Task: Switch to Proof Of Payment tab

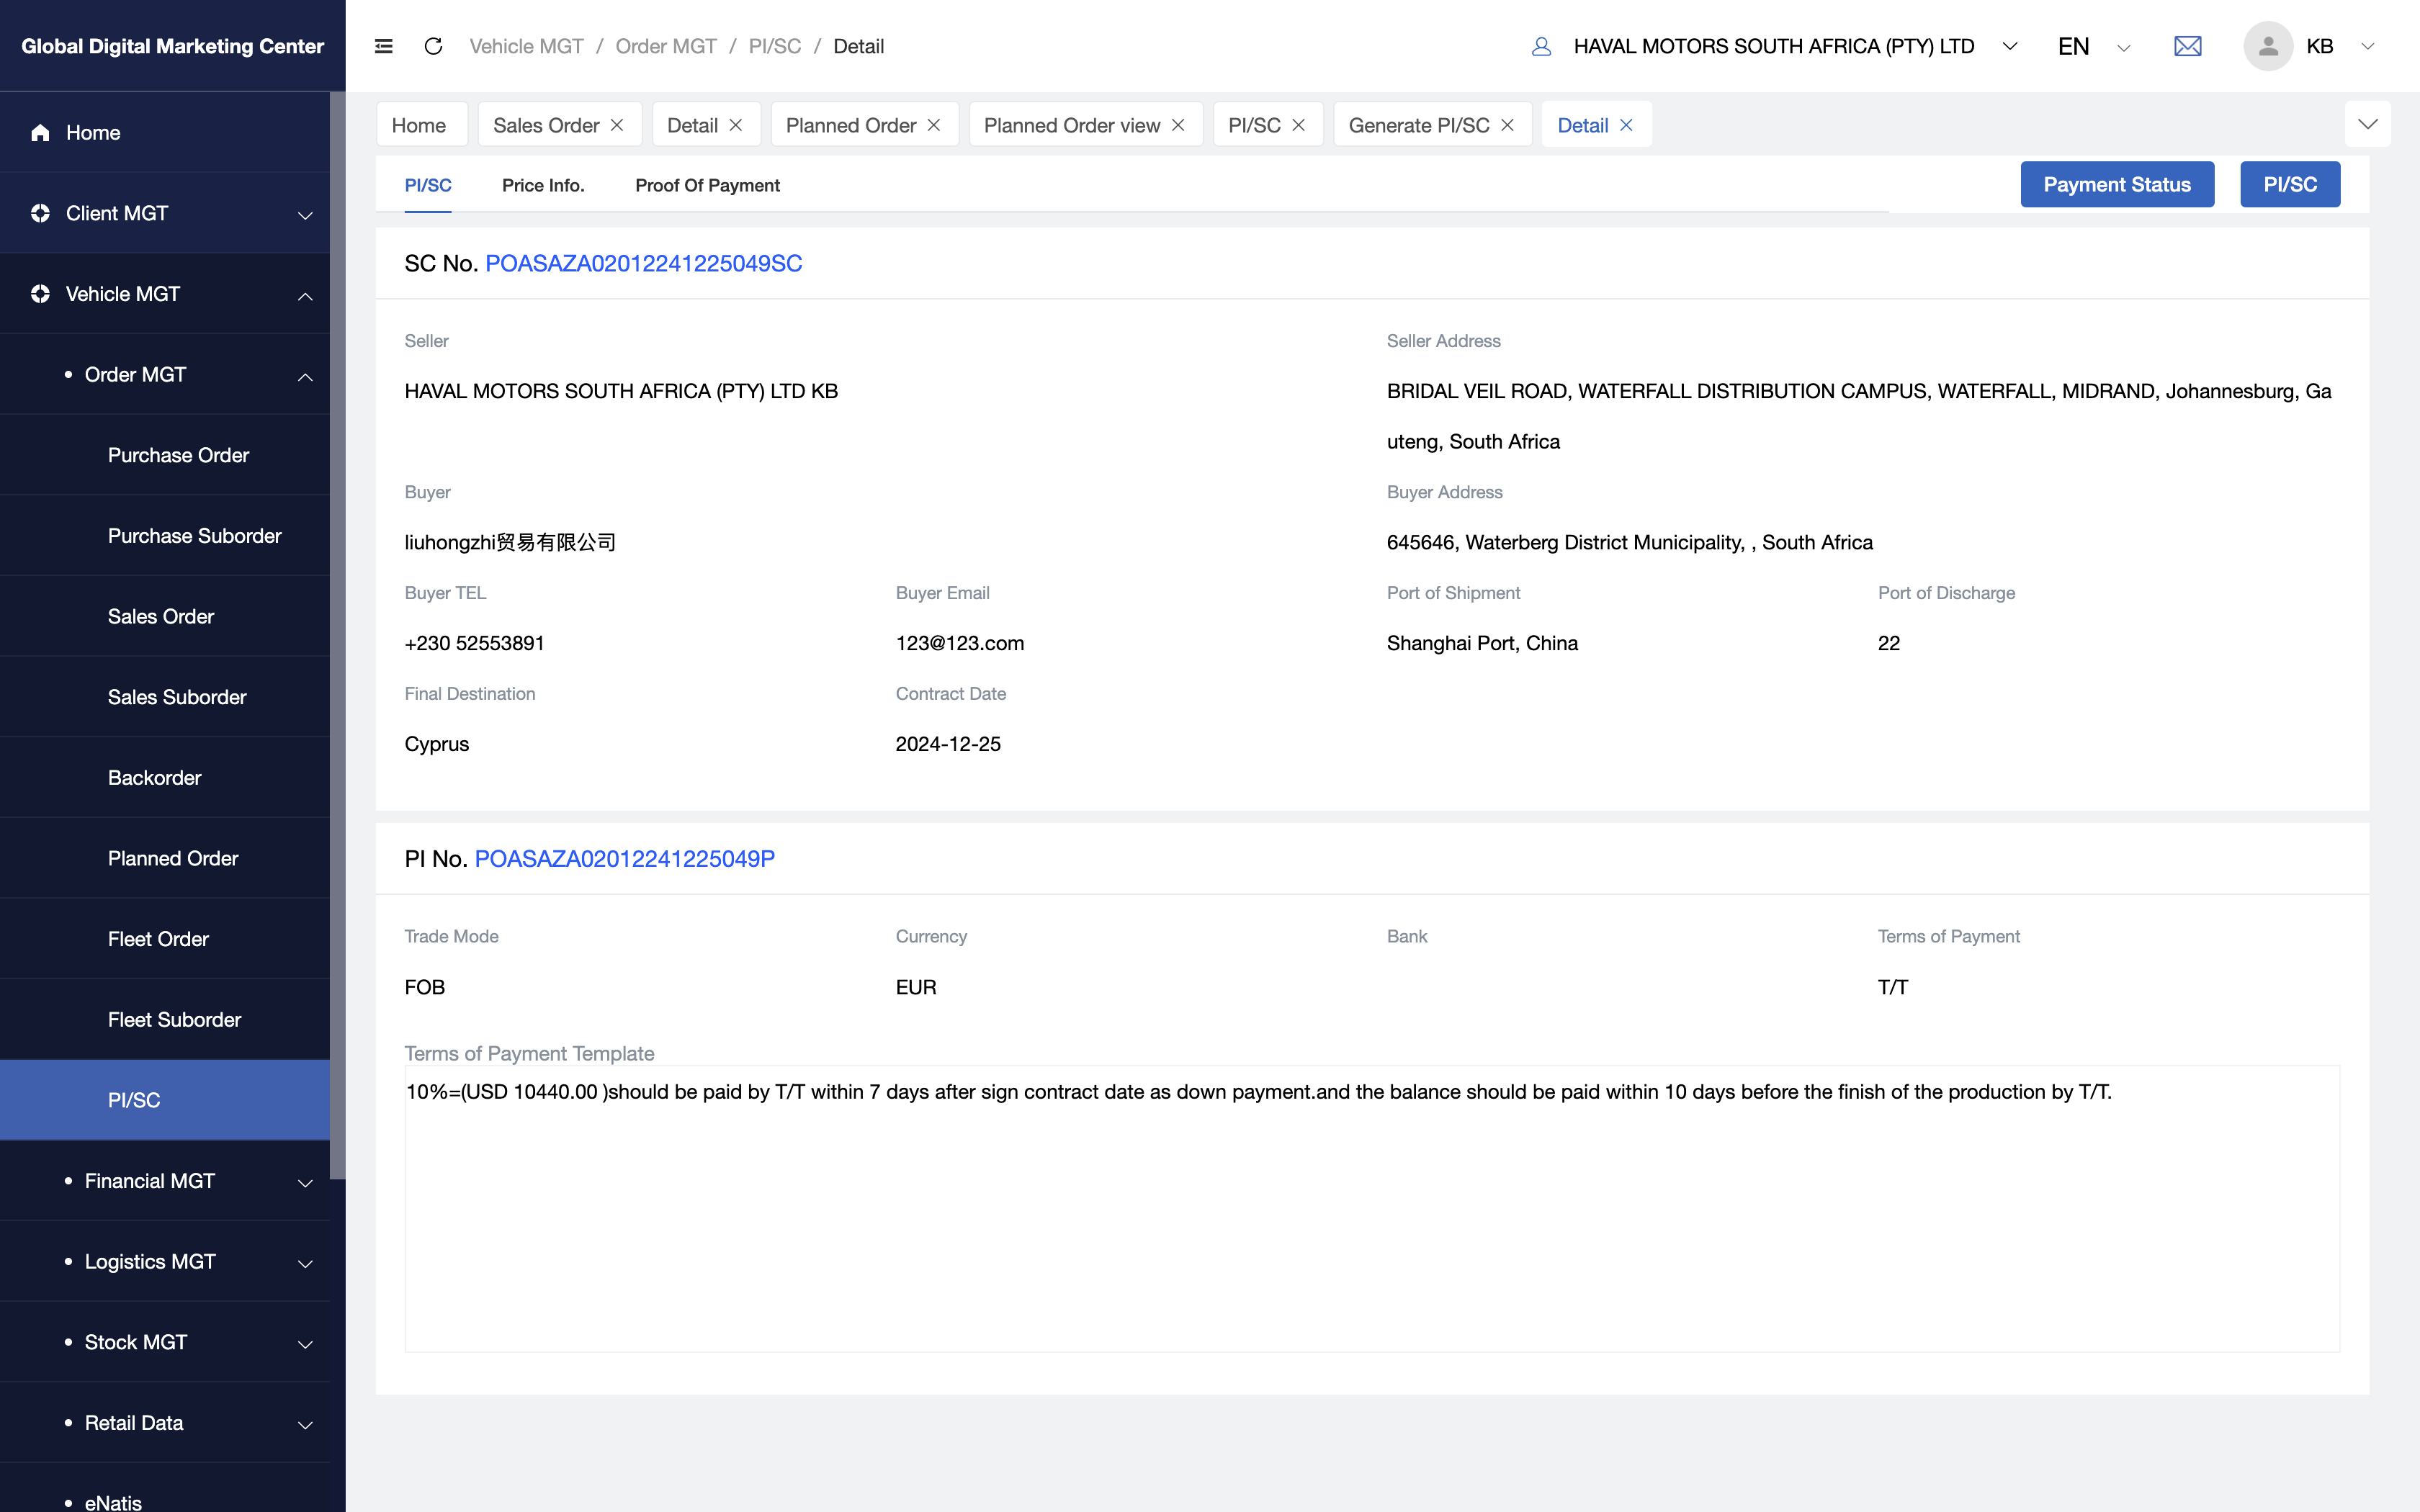Action: click(707, 185)
